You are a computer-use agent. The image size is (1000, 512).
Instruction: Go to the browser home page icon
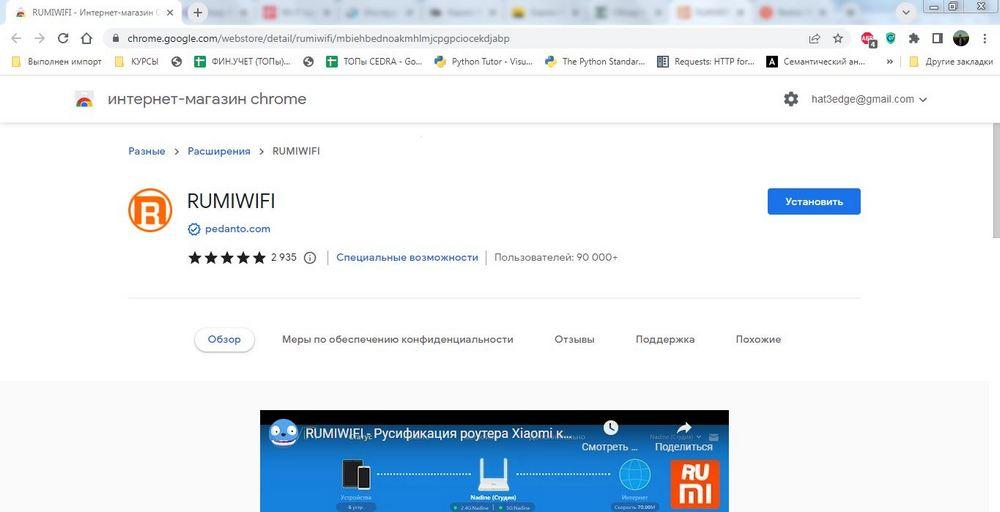pos(86,38)
